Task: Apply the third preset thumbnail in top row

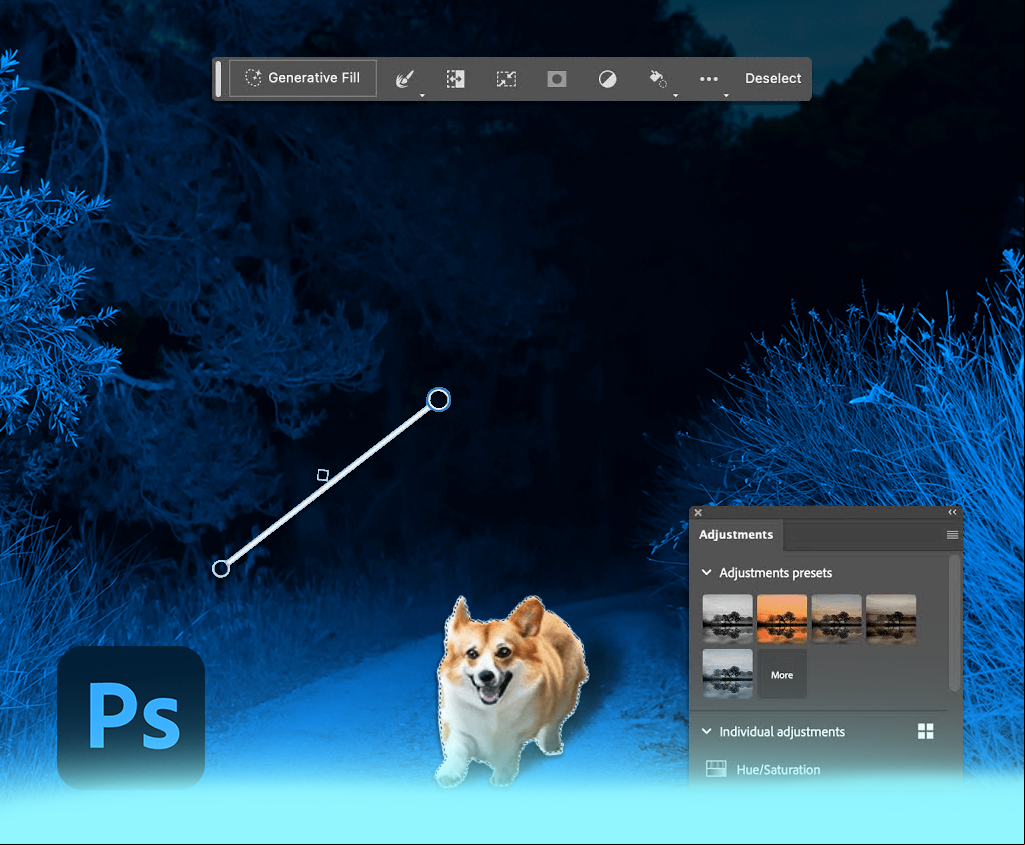Action: 836,619
